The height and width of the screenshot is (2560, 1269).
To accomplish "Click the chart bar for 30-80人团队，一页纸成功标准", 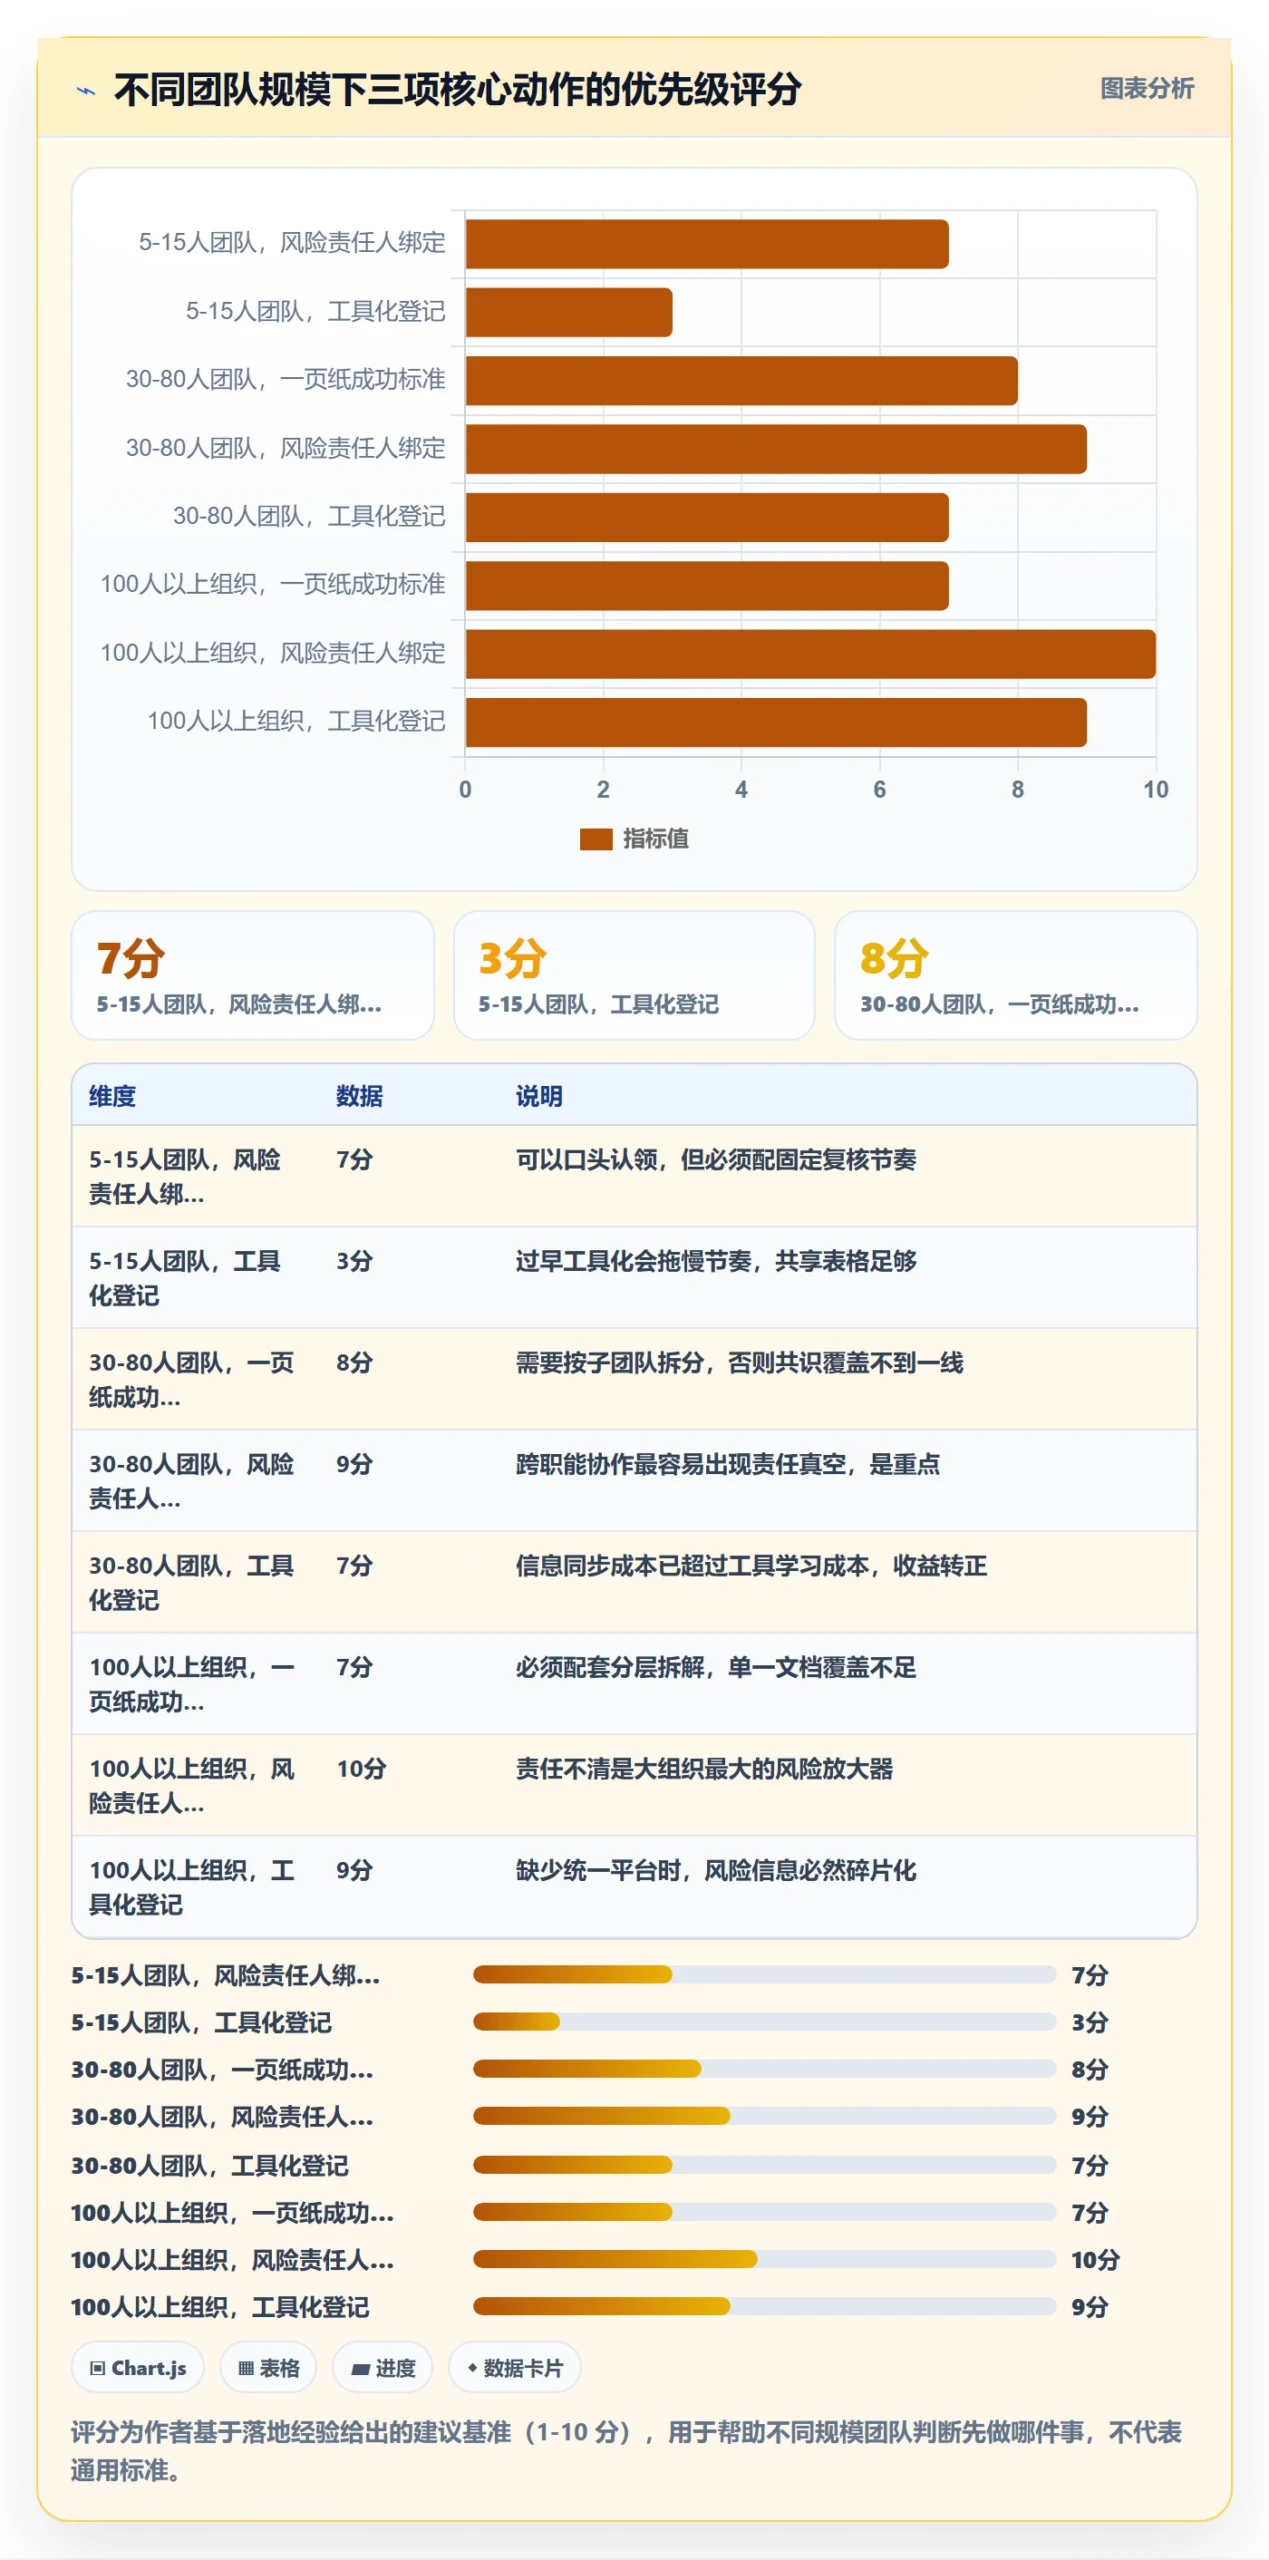I will click(x=742, y=381).
